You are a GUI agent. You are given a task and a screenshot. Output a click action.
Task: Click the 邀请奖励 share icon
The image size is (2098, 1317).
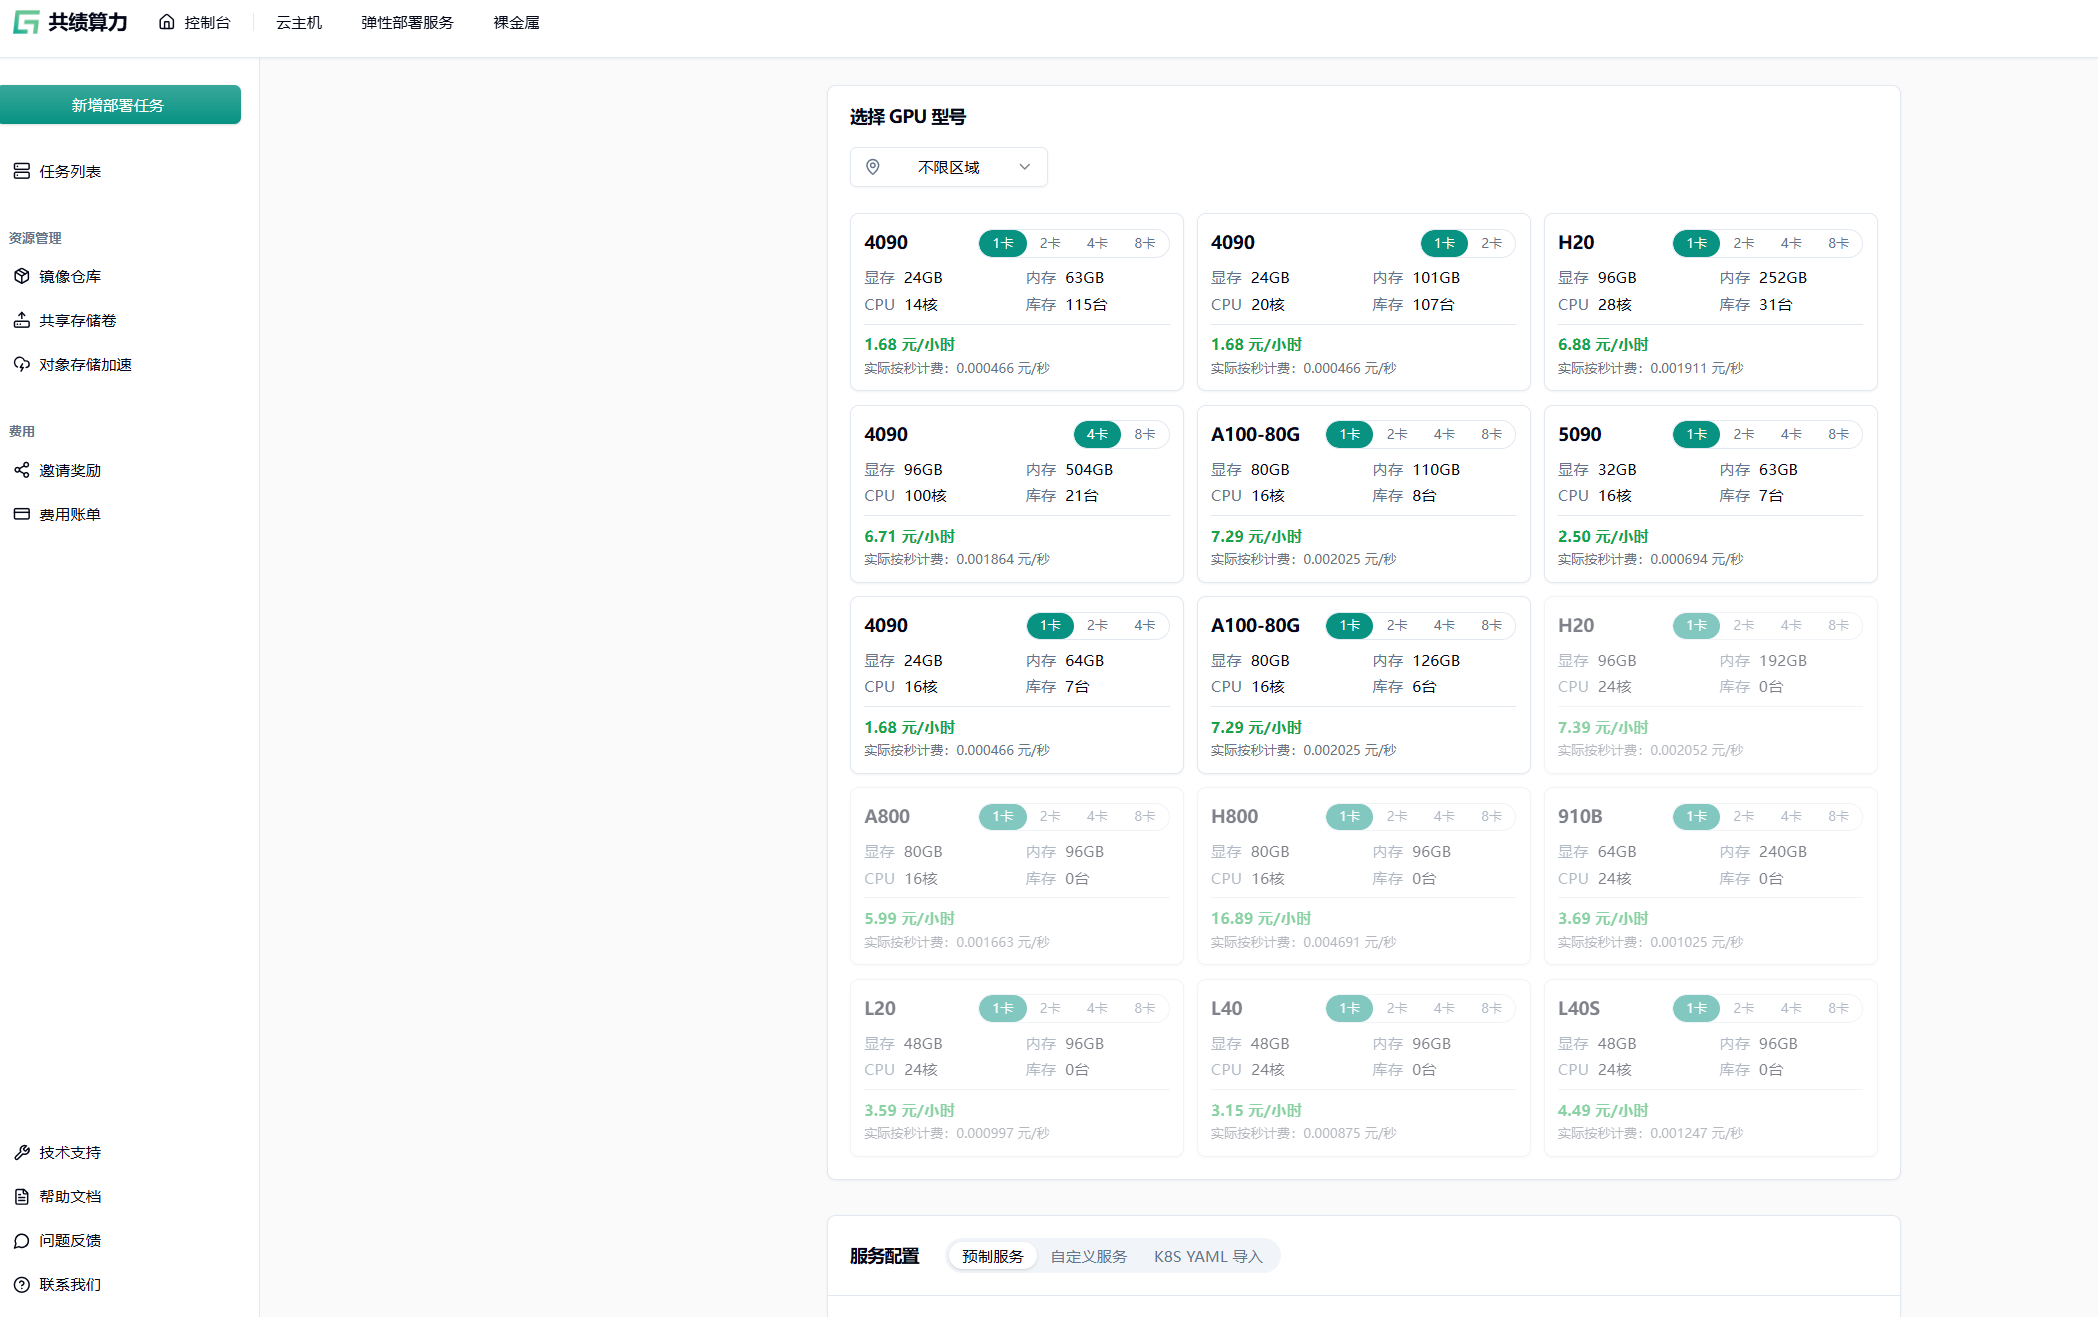21,470
